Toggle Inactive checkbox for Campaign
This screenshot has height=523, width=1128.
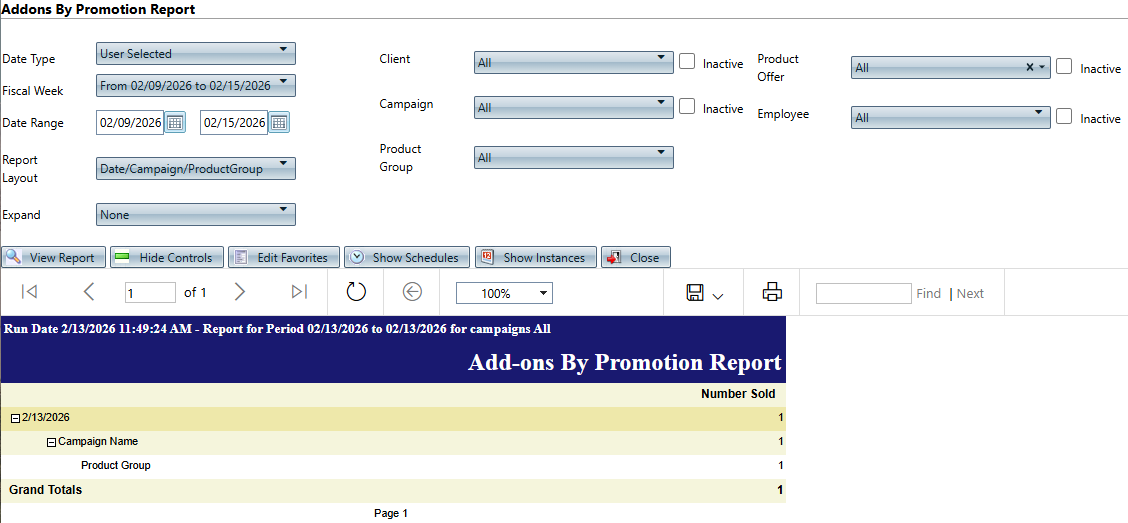pyautogui.click(x=687, y=106)
